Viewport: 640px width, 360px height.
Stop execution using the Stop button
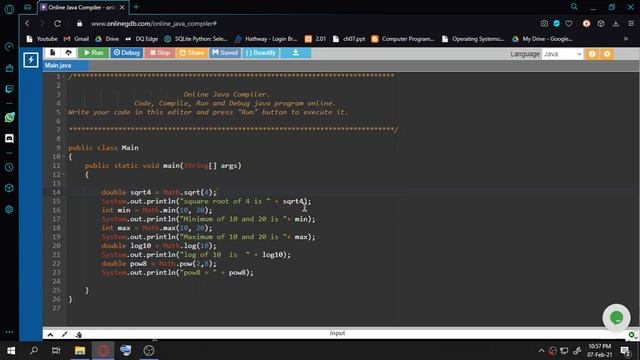click(x=160, y=53)
